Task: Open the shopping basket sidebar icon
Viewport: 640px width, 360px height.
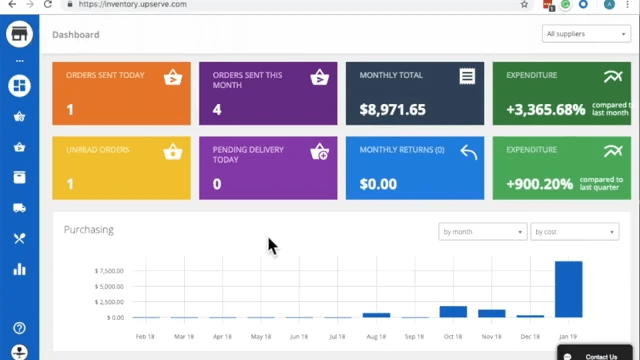Action: tap(19, 147)
